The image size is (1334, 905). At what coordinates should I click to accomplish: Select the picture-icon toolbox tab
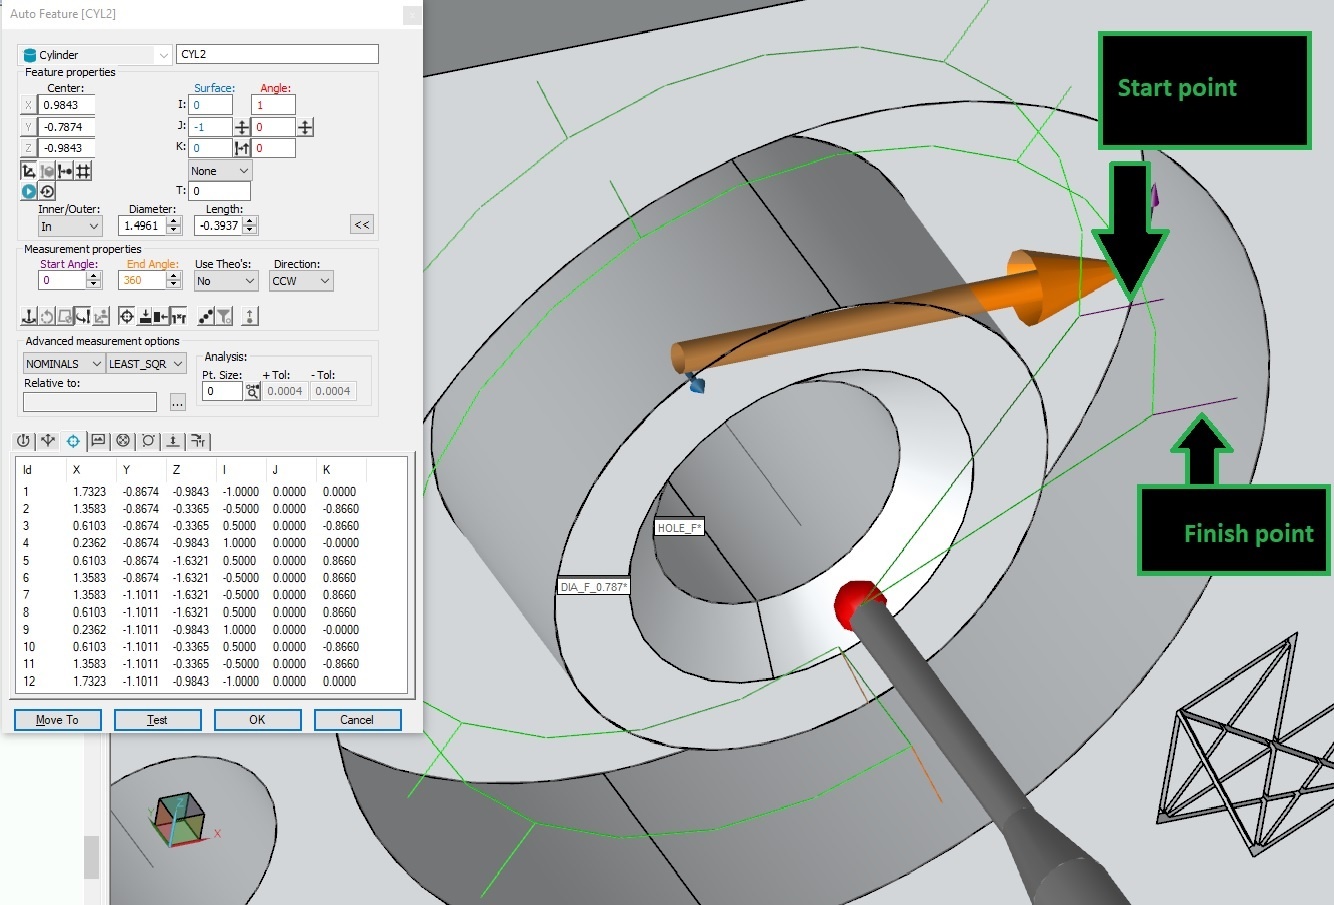[x=98, y=441]
